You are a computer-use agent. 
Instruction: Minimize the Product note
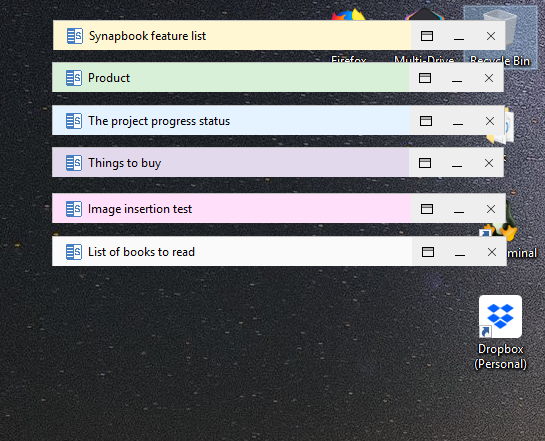tap(457, 78)
